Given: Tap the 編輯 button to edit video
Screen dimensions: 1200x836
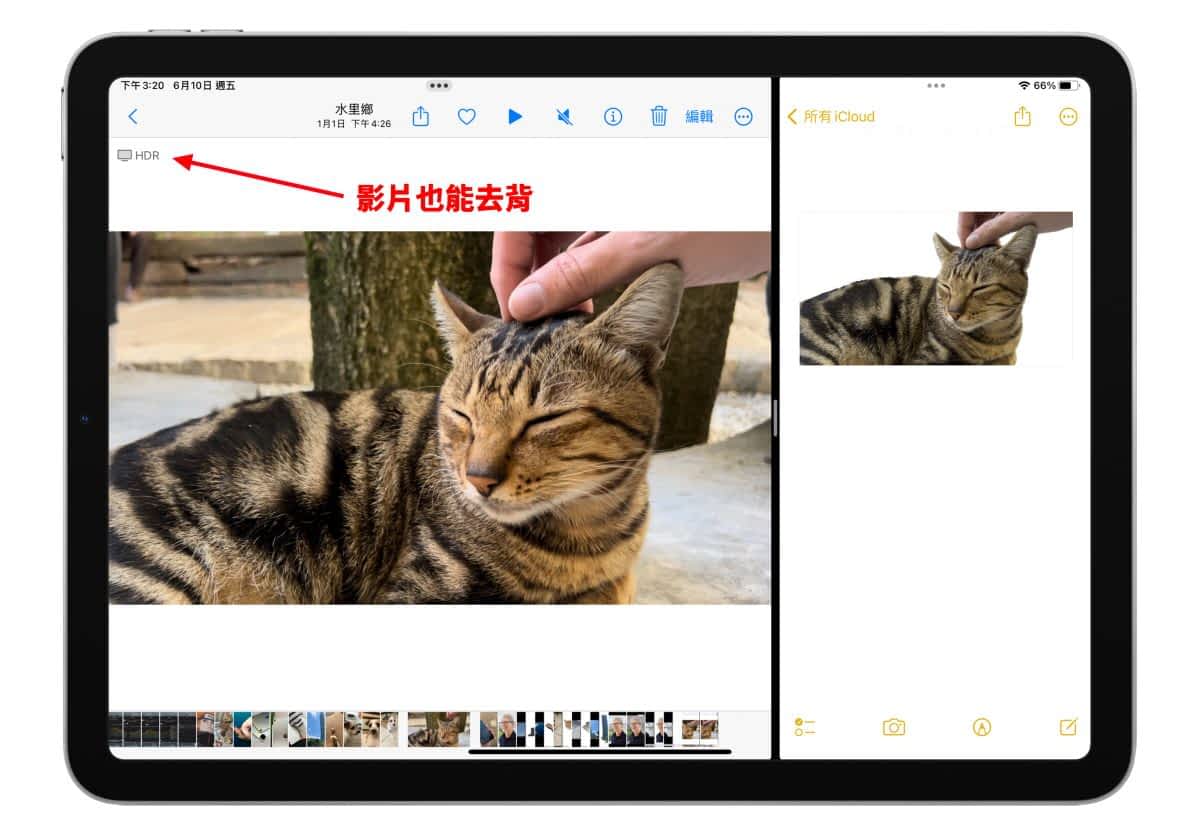Looking at the screenshot, I should click(x=699, y=117).
